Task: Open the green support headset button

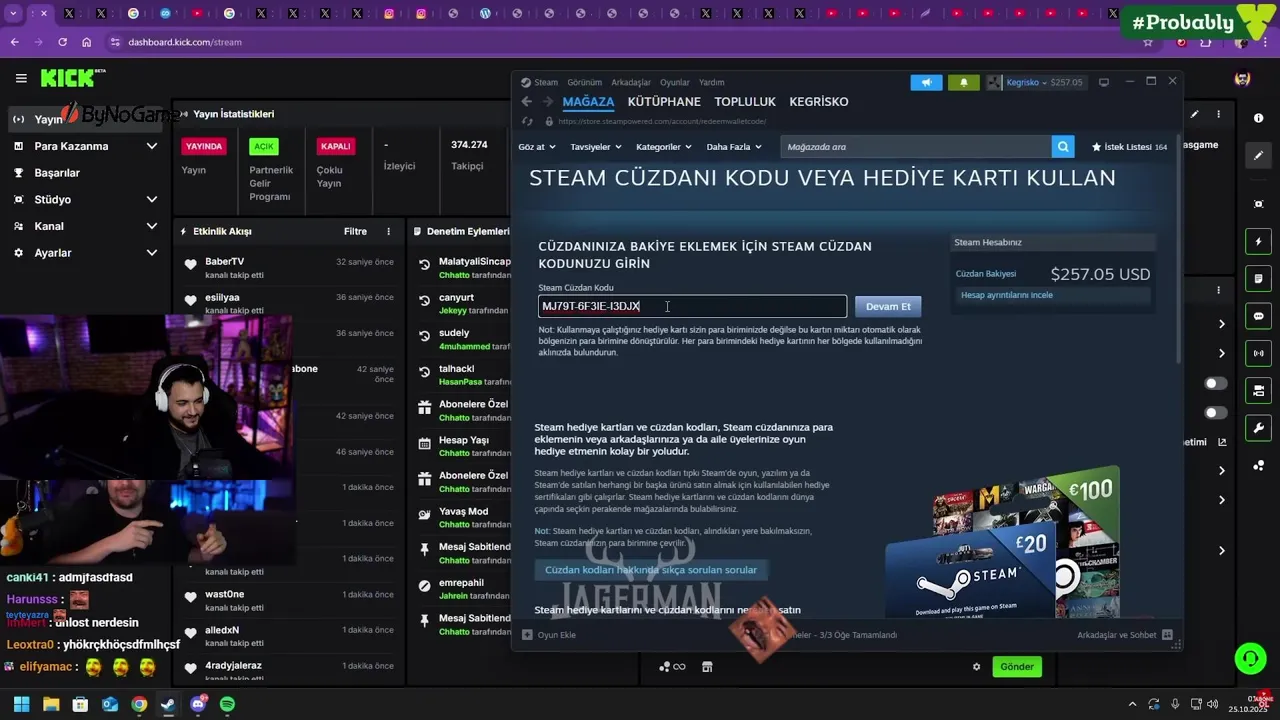Action: coord(1250,658)
